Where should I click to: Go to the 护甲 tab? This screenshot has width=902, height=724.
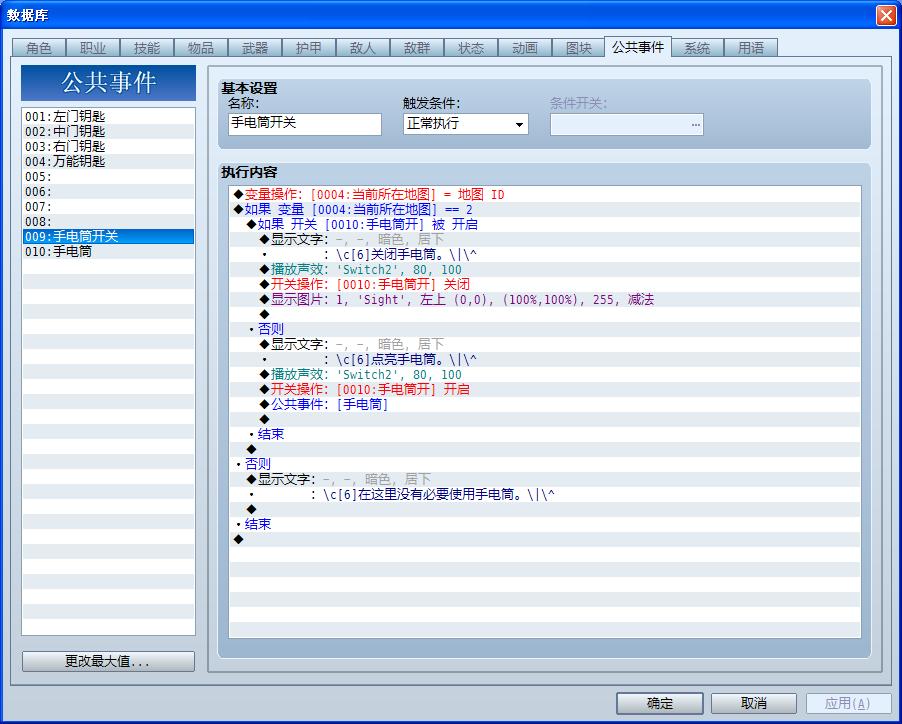click(309, 48)
